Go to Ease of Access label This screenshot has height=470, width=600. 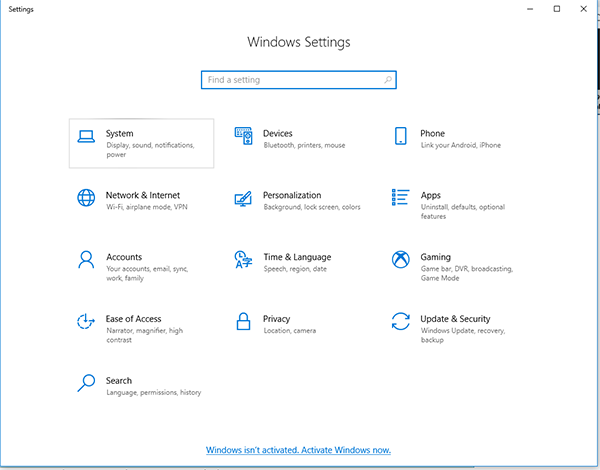(x=133, y=319)
